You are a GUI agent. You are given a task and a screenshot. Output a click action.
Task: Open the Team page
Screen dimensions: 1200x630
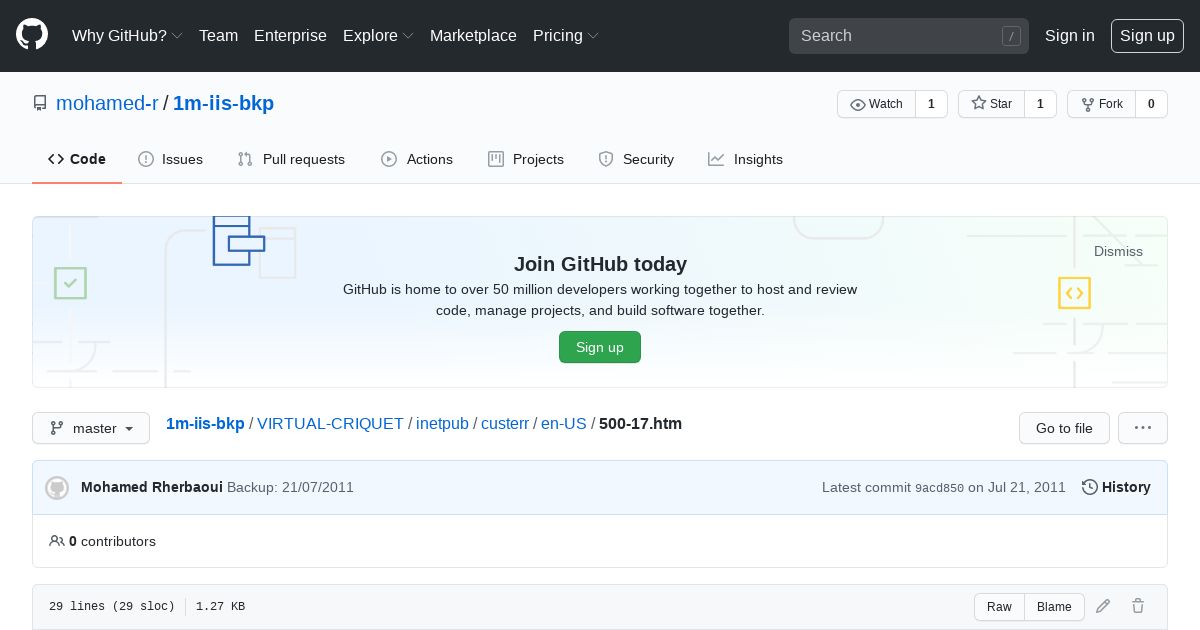pos(218,35)
